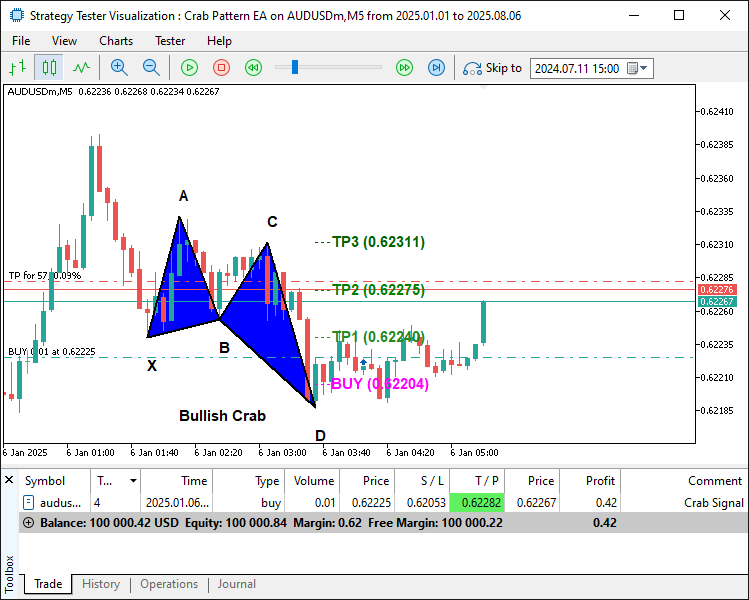The width and height of the screenshot is (749, 600).
Task: Sort by T / P column header
Action: [x=477, y=481]
